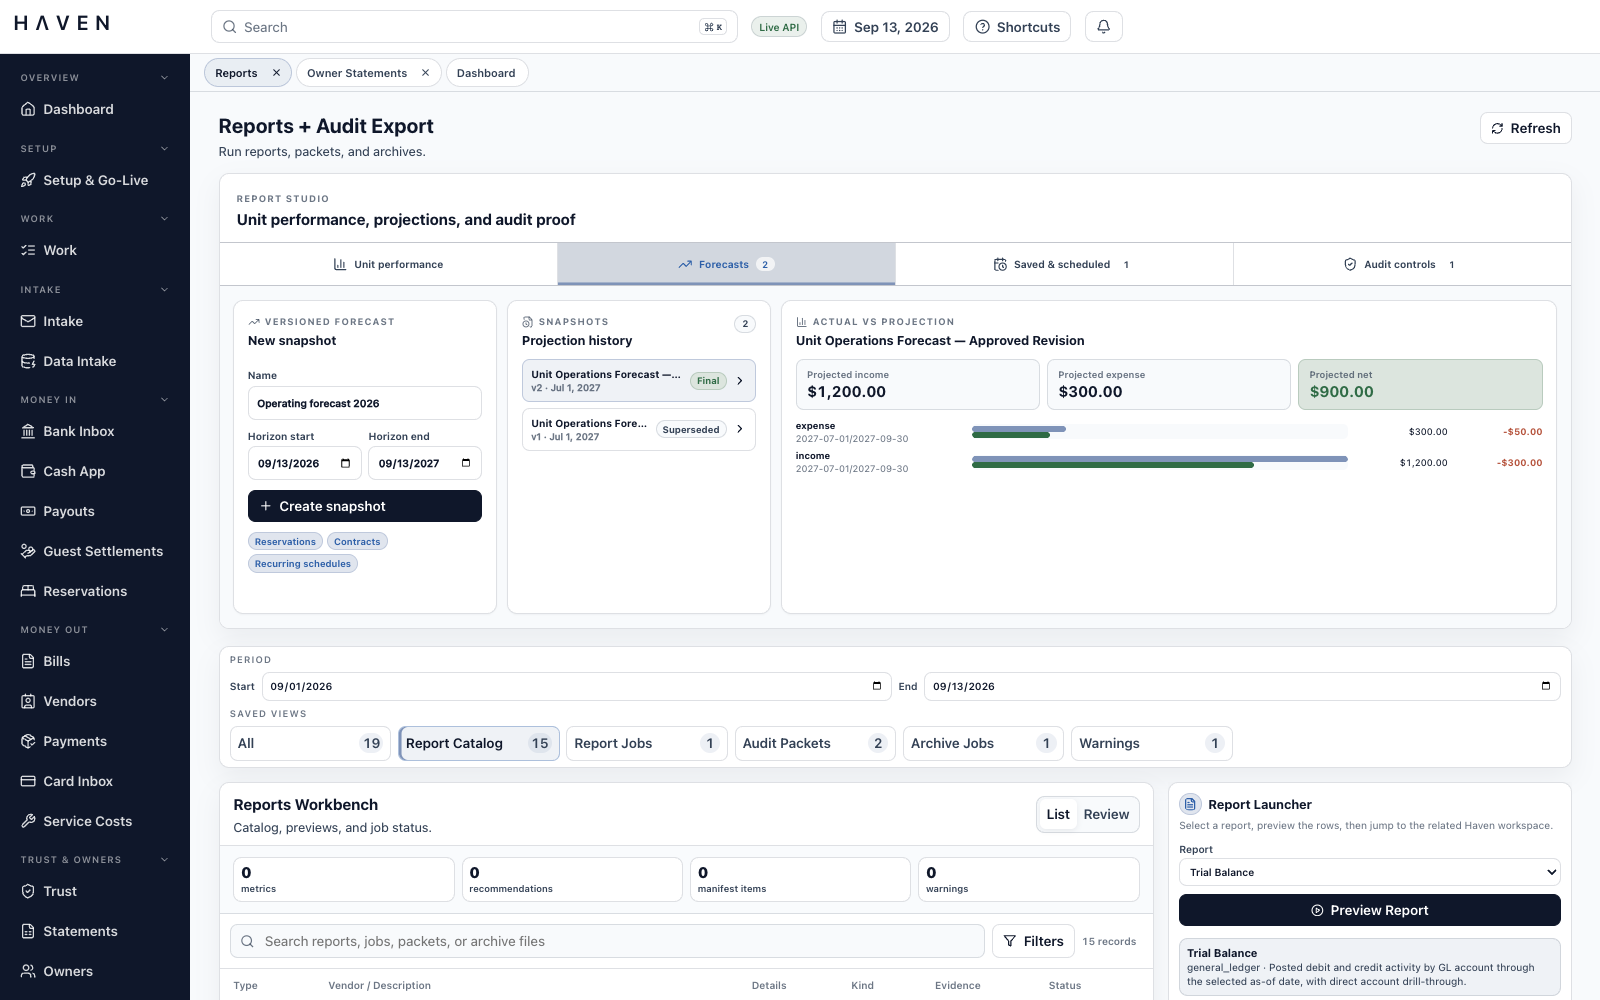Screen dimensions: 1600x1000
Task: Switch workbench to Review view
Action: pyautogui.click(x=1106, y=814)
